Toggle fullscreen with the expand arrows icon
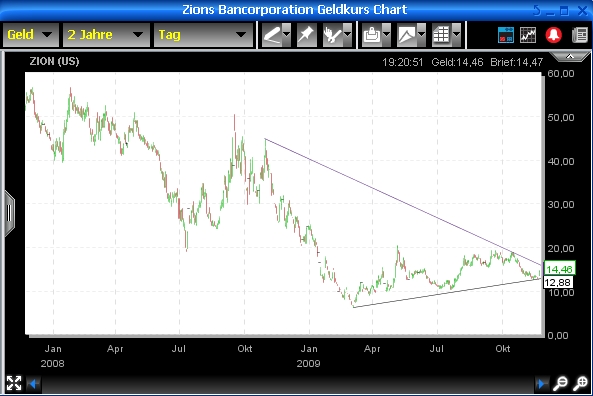 pos(14,383)
